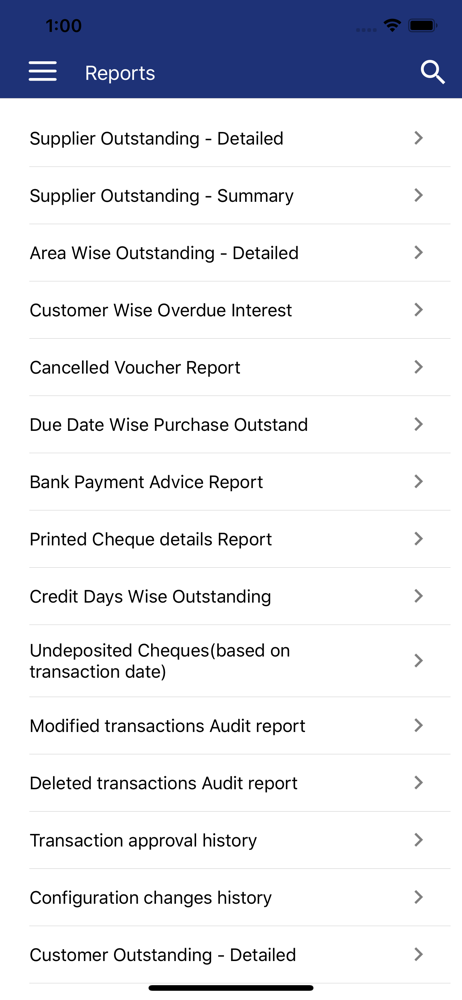Tap the arrow next to Customer Outstanding - Detailed

(419, 955)
